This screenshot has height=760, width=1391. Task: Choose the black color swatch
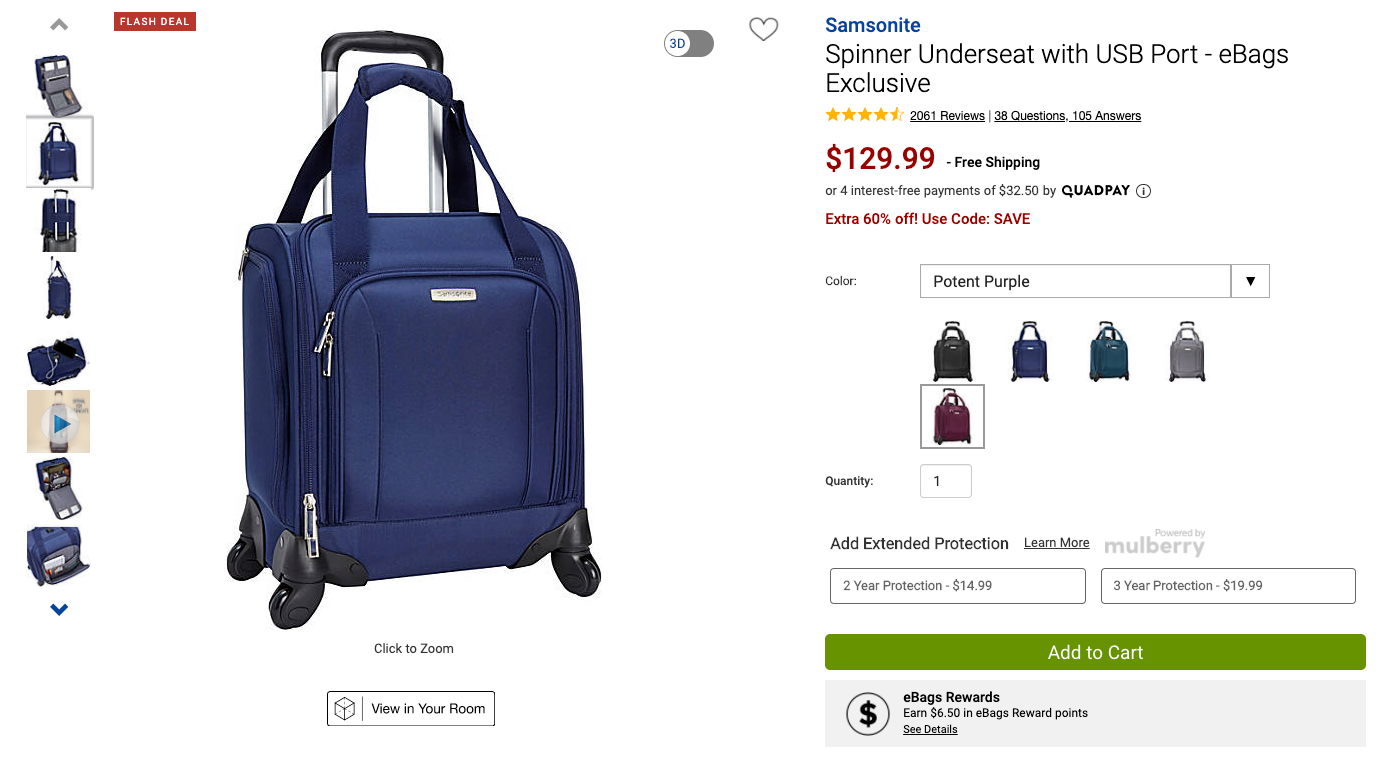(x=952, y=352)
